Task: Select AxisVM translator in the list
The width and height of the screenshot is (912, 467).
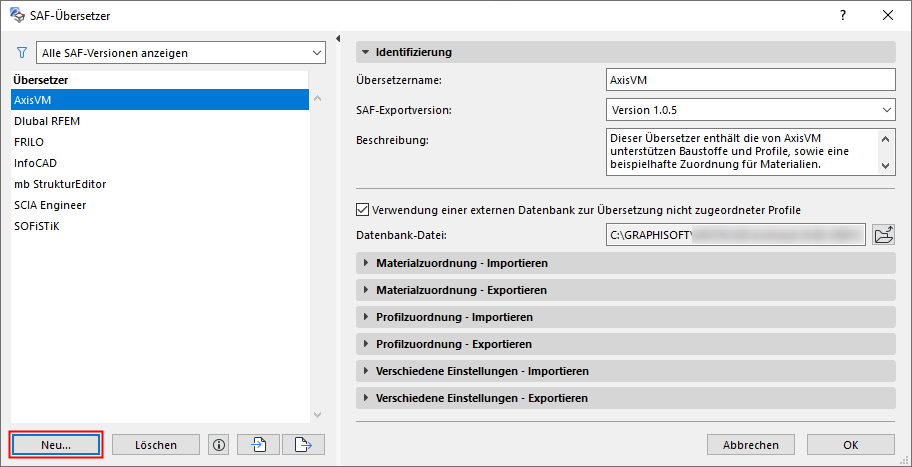Action: [160, 99]
